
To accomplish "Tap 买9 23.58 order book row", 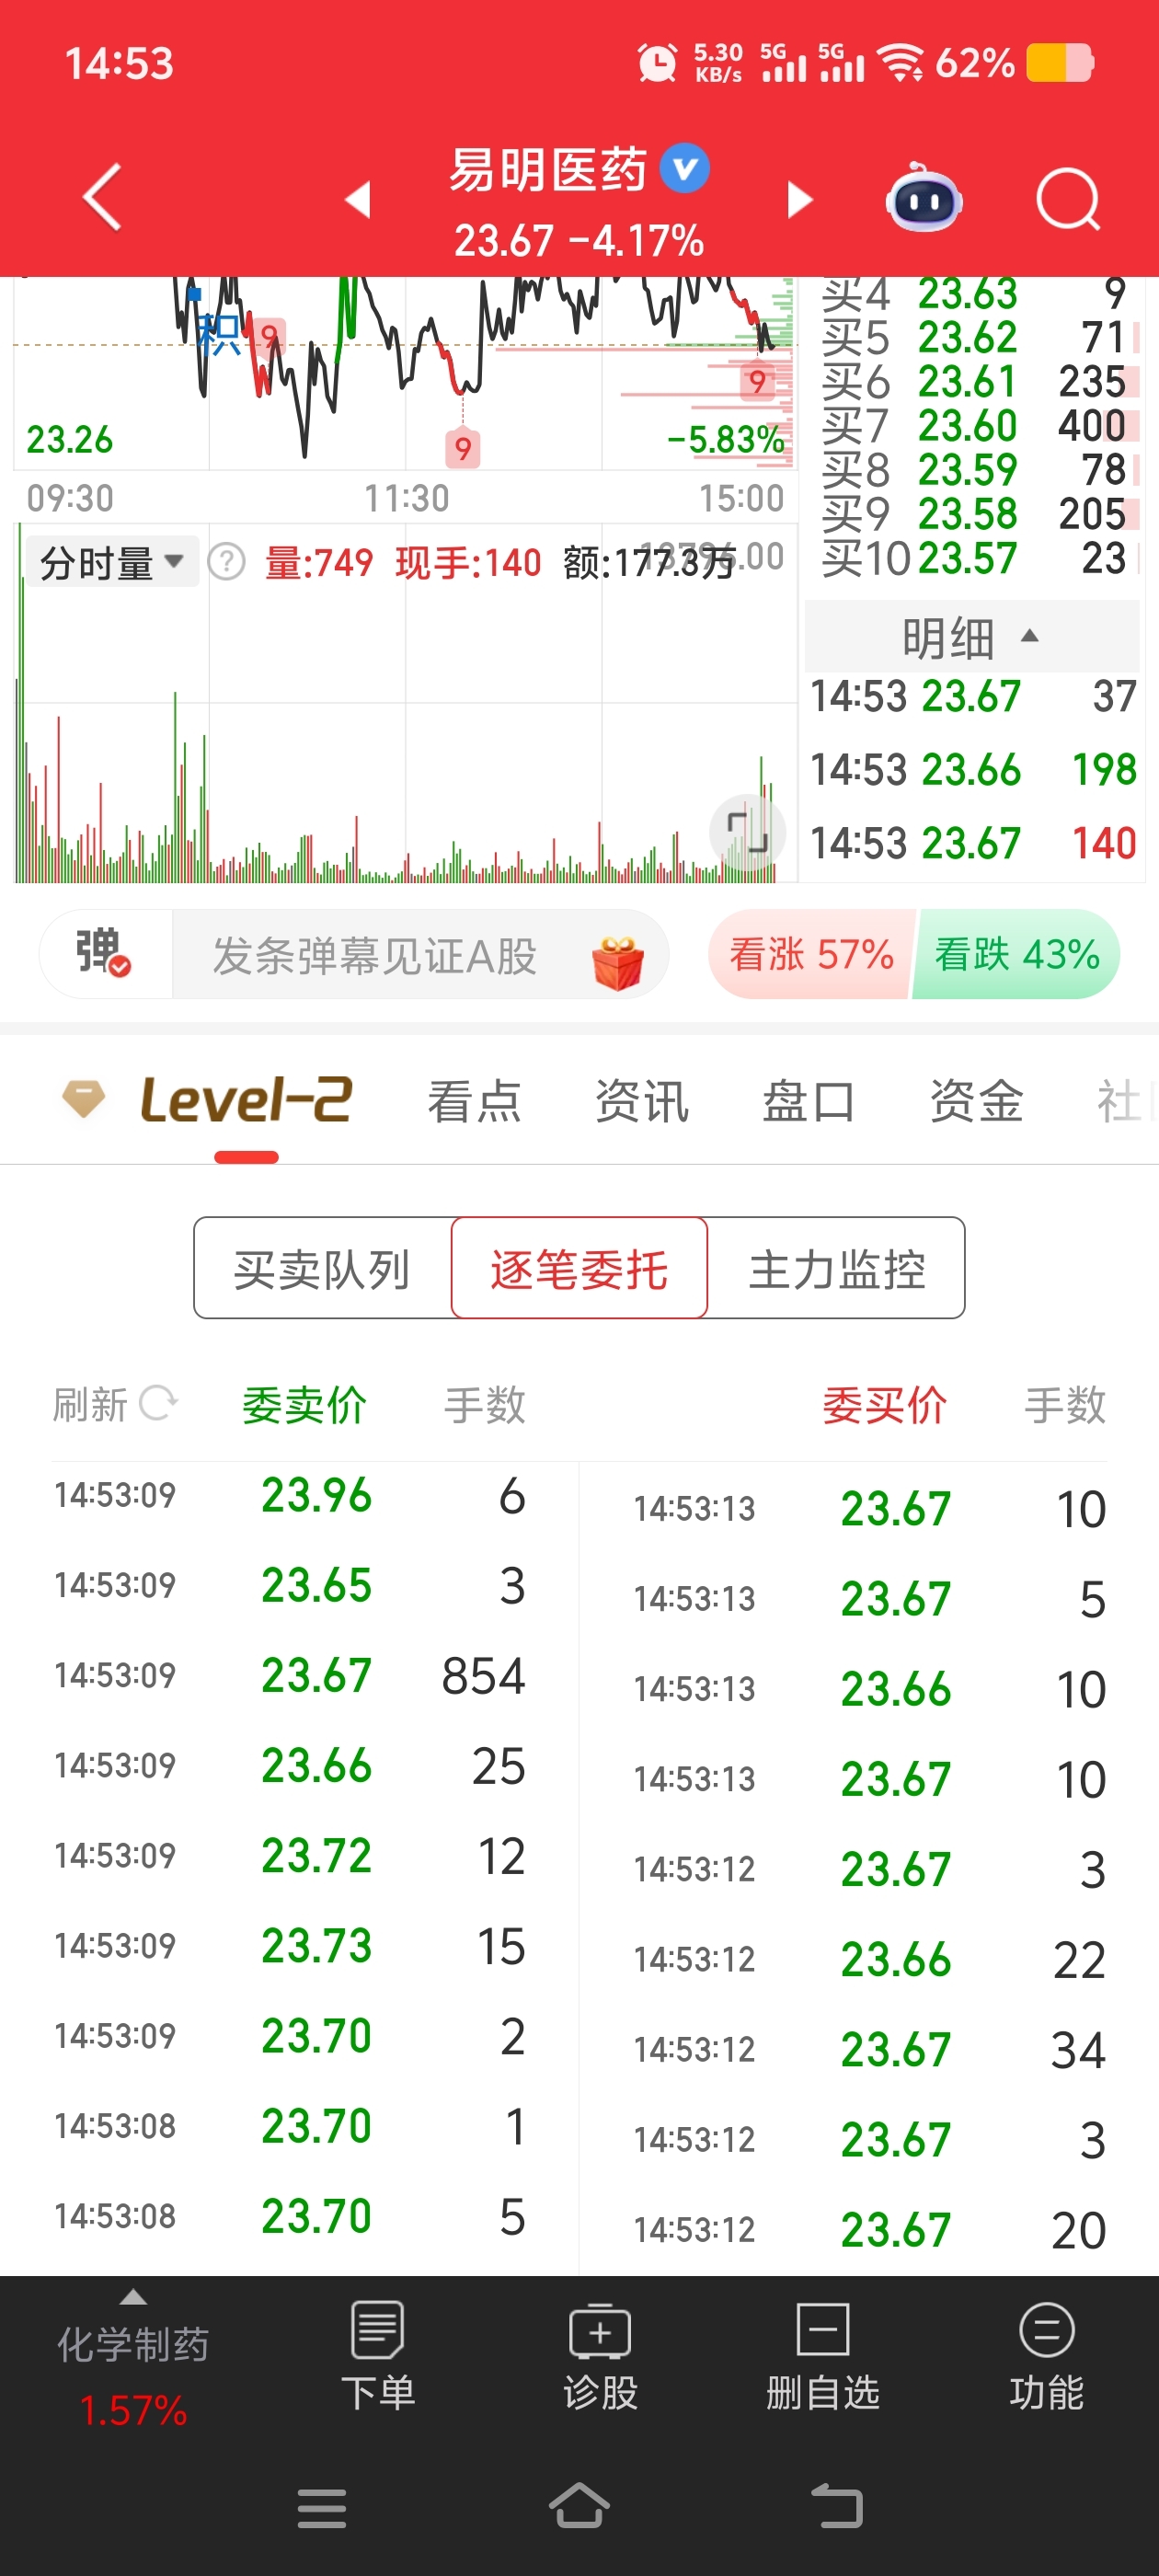I will [979, 514].
